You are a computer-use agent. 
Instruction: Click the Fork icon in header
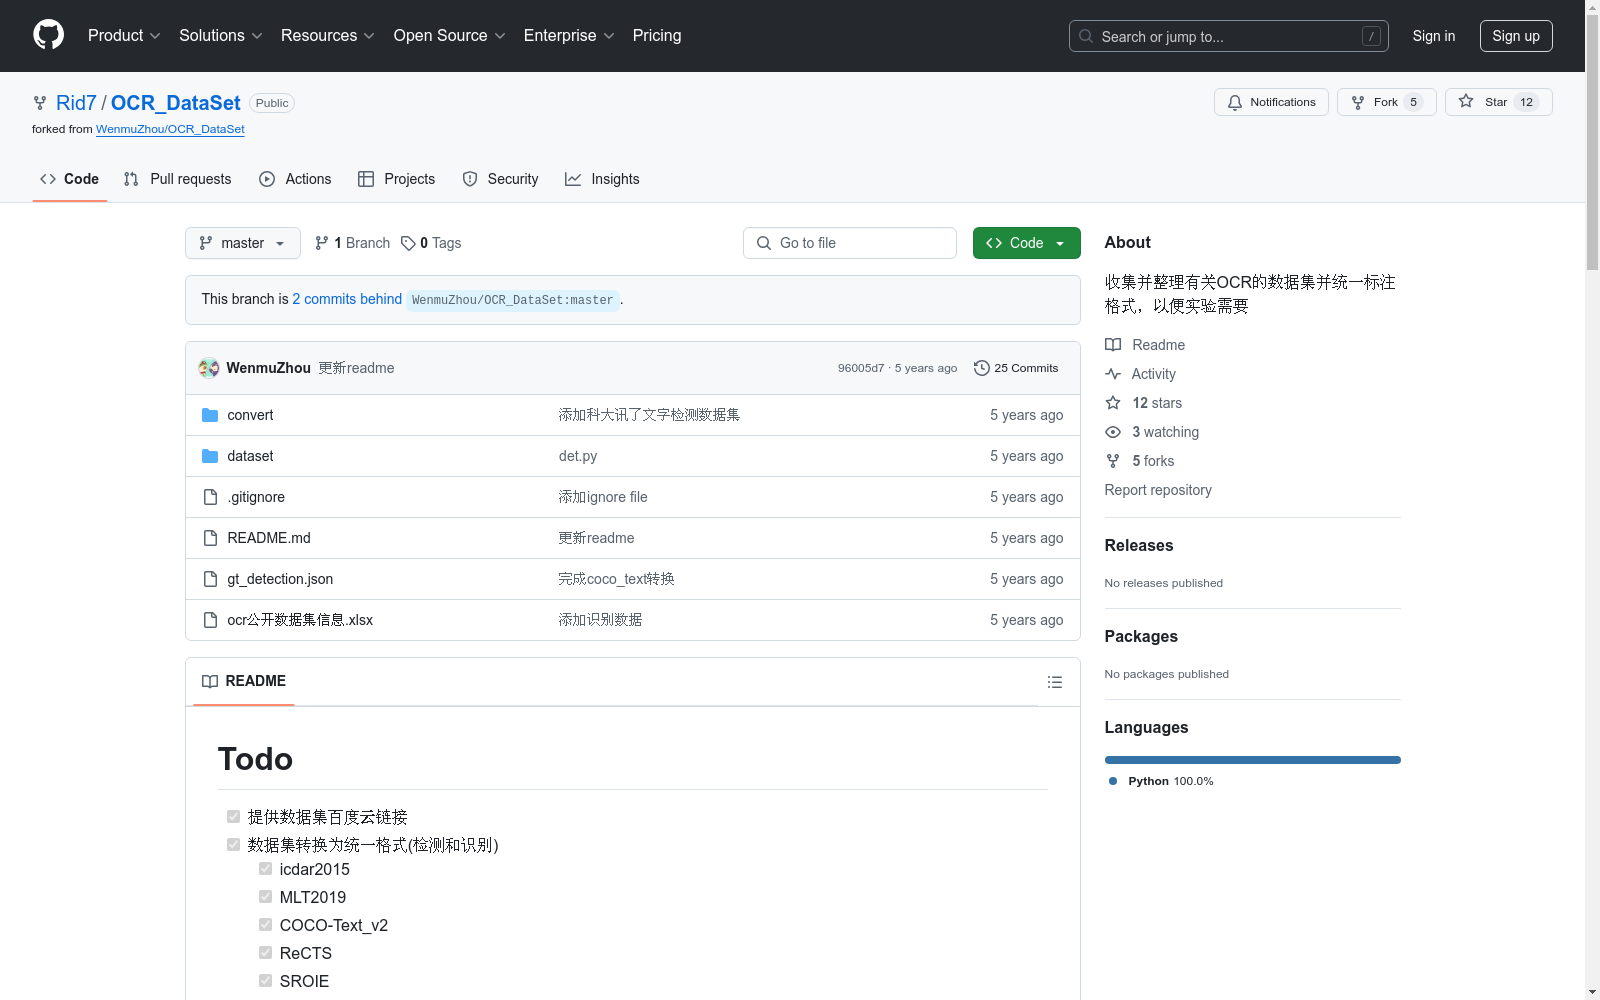coord(1358,102)
